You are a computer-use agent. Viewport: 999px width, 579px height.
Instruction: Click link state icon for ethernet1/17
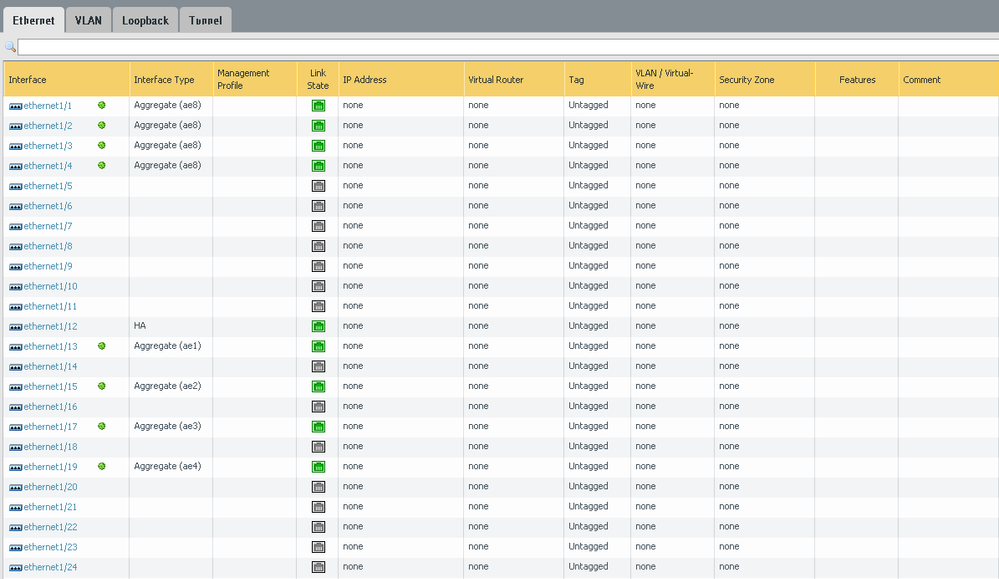(x=318, y=426)
